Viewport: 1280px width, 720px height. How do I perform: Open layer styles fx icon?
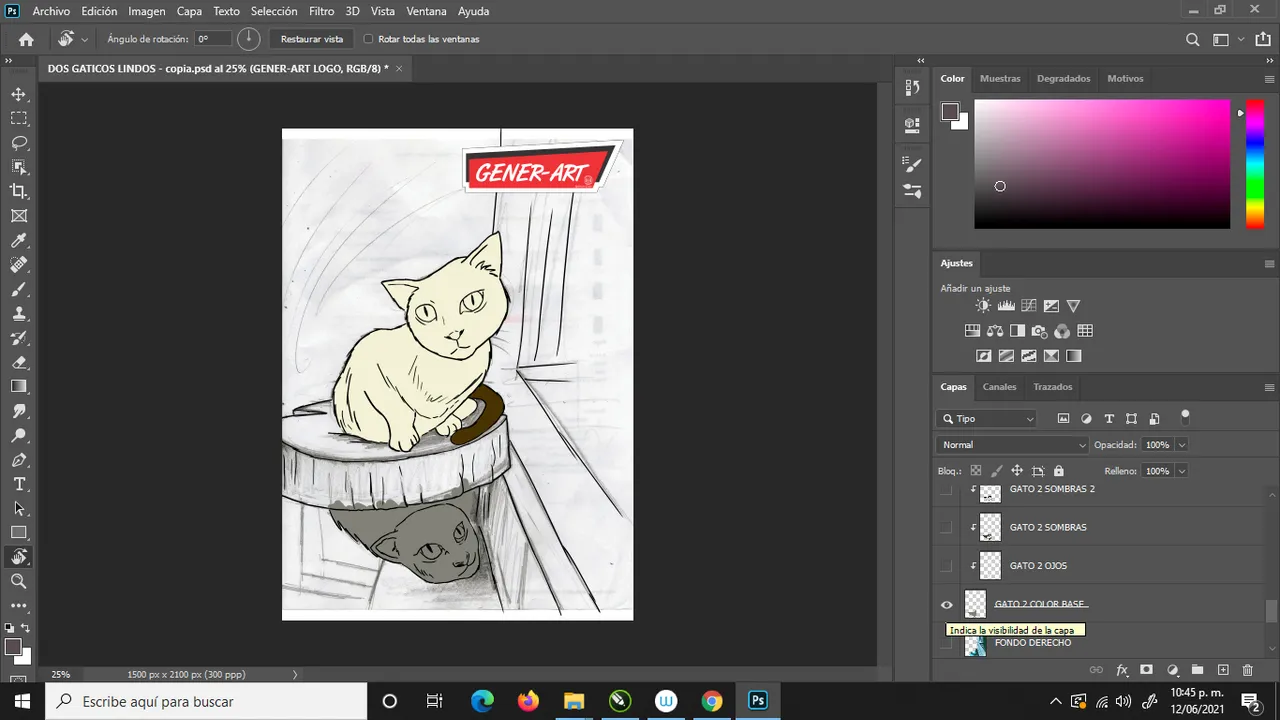[x=1122, y=670]
